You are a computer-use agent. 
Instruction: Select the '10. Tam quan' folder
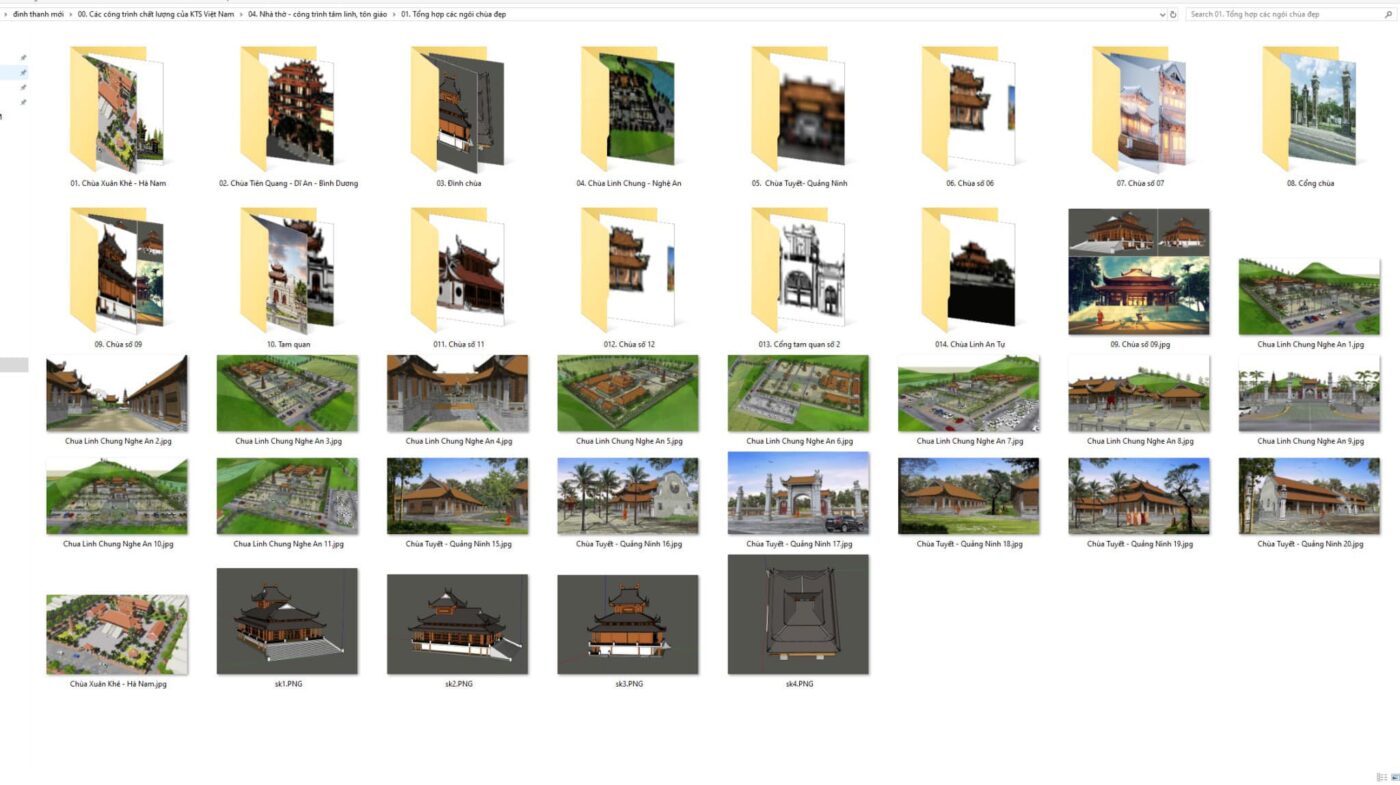(x=287, y=270)
